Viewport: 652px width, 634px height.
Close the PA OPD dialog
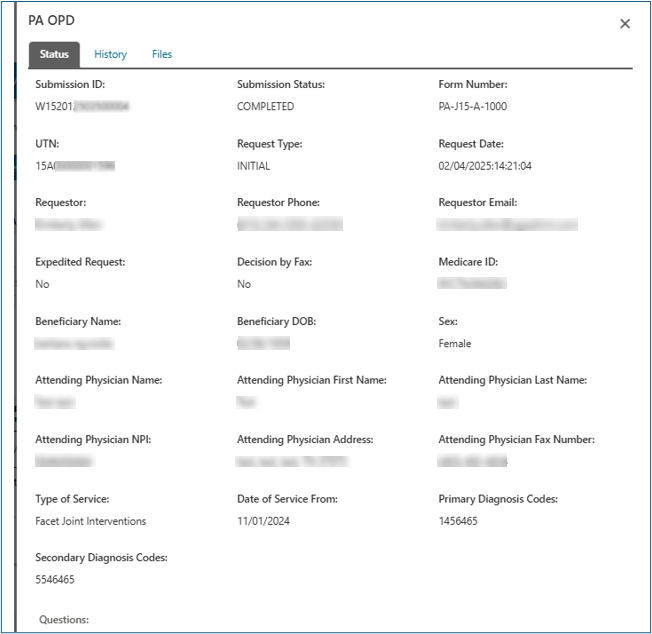[625, 24]
